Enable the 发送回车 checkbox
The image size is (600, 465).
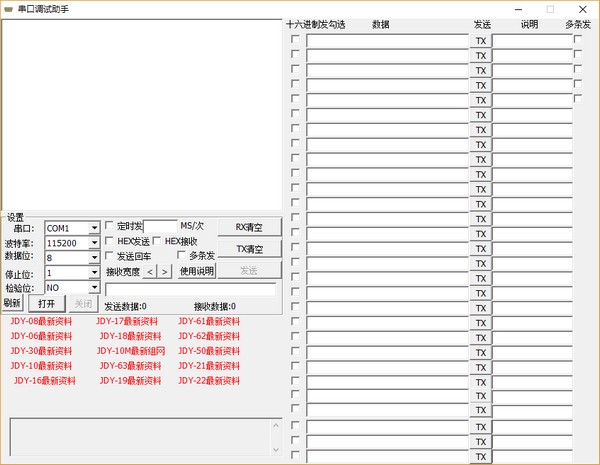[x=109, y=255]
